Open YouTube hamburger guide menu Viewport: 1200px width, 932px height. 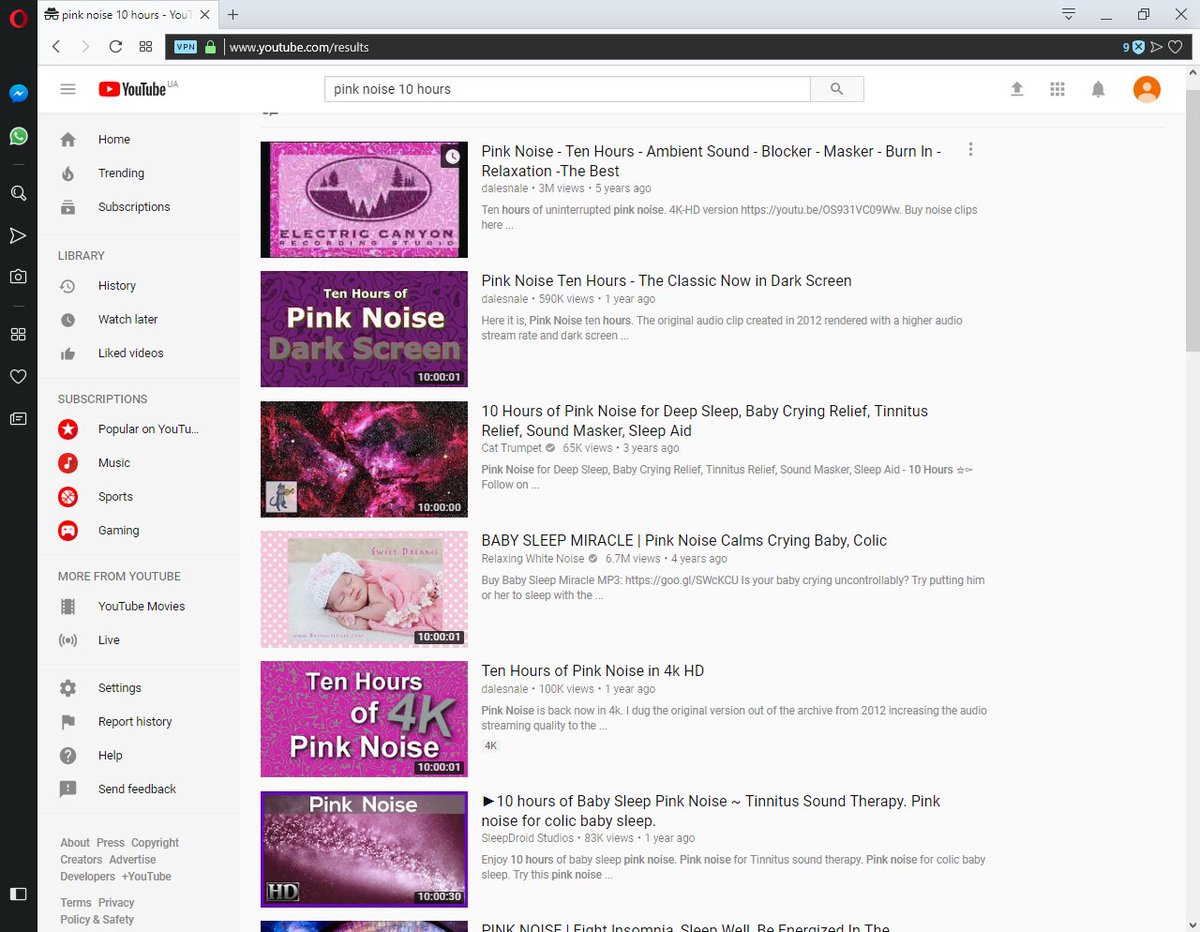(x=68, y=89)
